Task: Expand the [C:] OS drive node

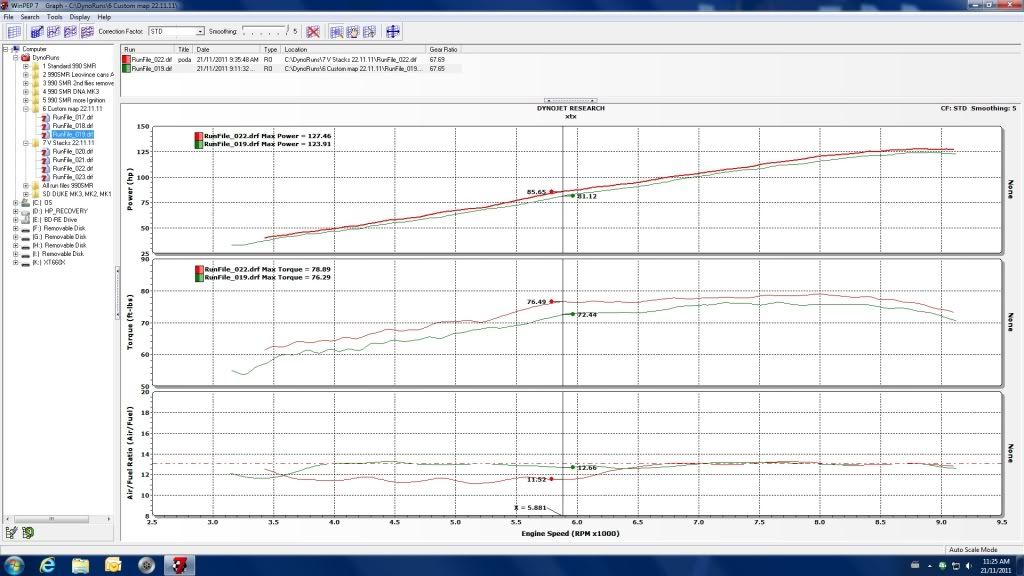Action: pos(15,202)
